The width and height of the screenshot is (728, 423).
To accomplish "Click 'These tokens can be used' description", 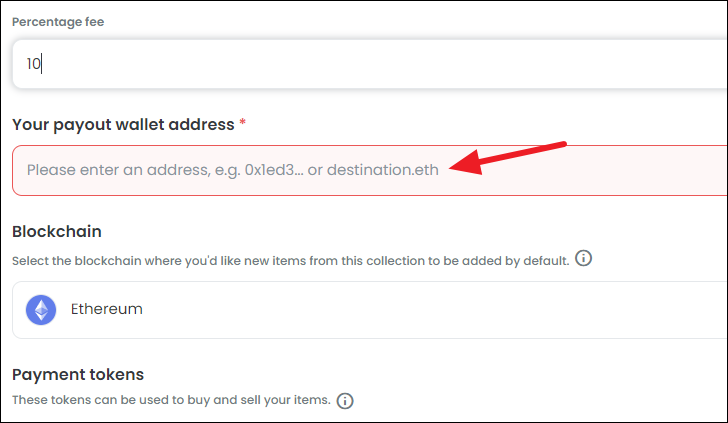I will click(171, 400).
